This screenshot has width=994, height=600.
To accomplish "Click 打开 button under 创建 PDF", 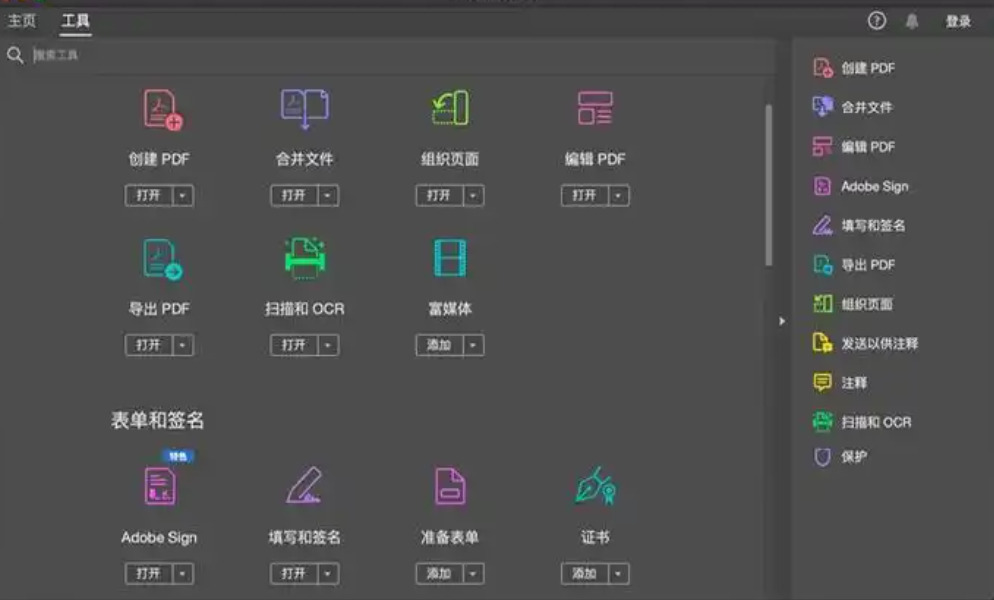I will (149, 195).
